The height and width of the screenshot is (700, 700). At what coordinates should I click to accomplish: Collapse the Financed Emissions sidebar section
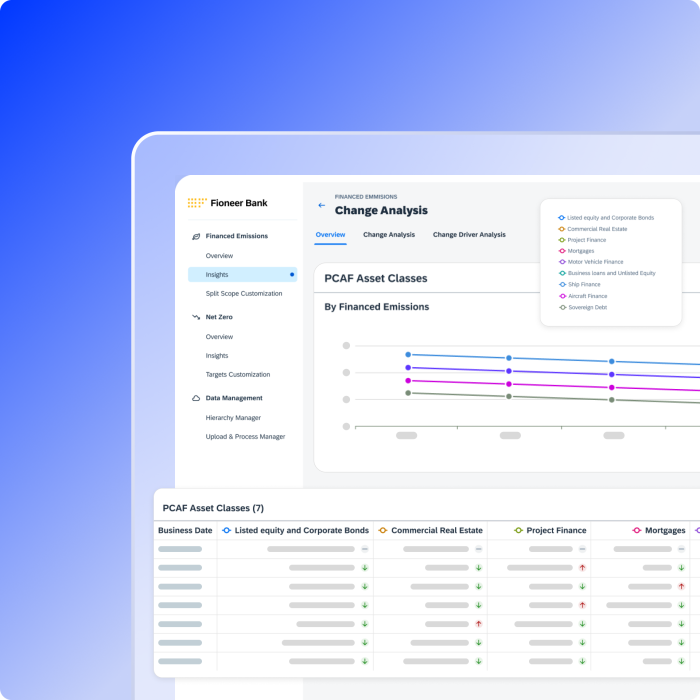pos(236,236)
